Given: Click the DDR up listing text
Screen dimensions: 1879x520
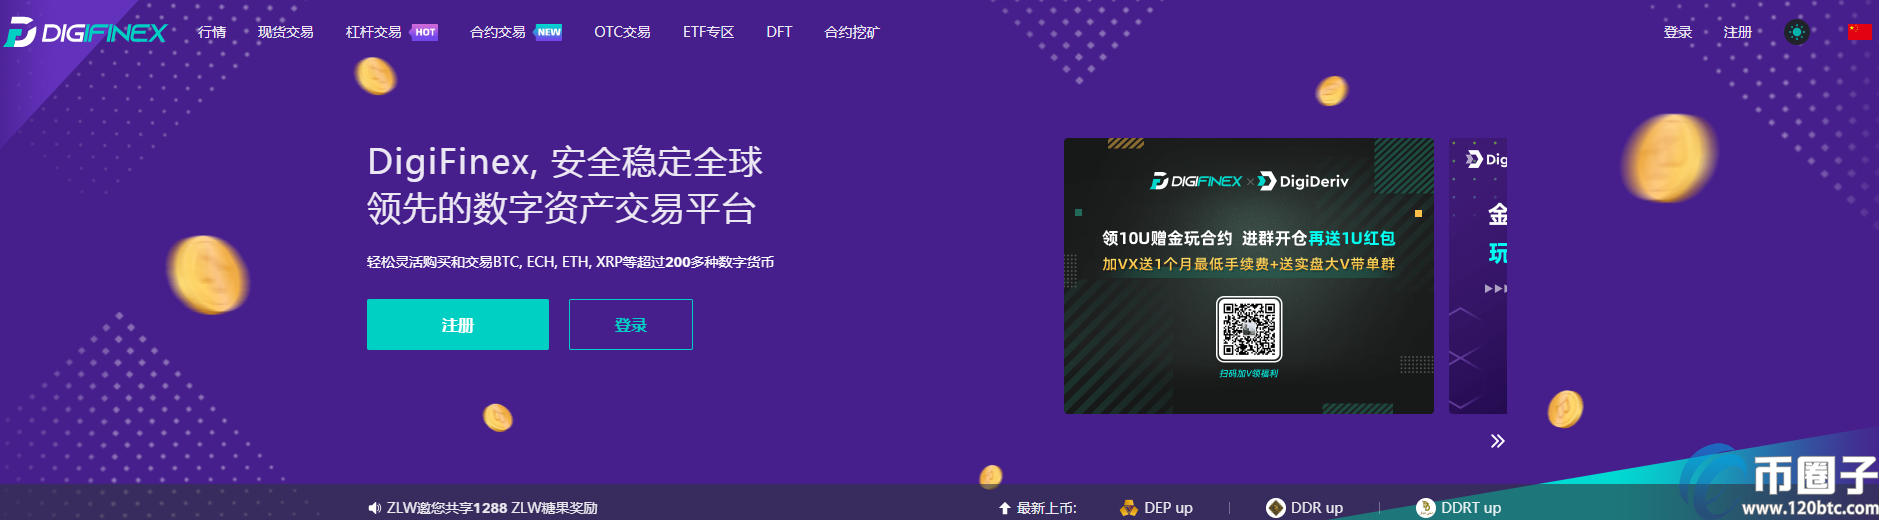Looking at the screenshot, I should [x=1317, y=508].
